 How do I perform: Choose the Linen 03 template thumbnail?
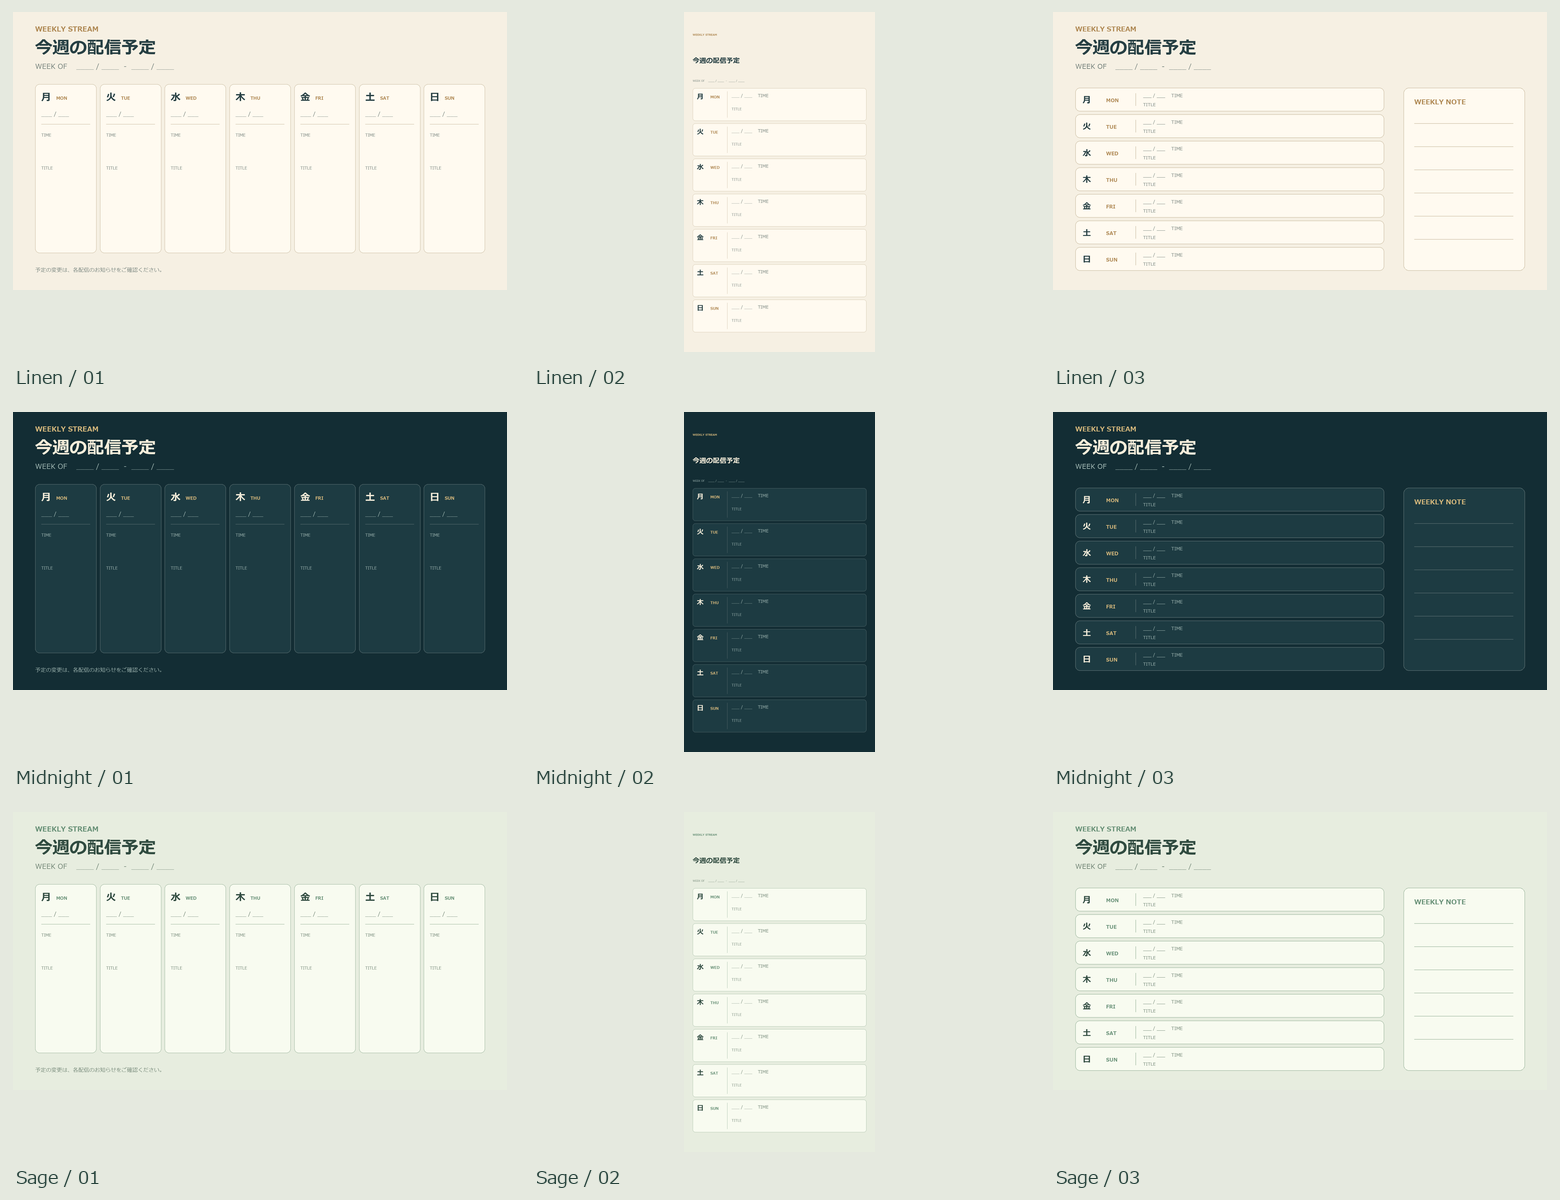1300,151
